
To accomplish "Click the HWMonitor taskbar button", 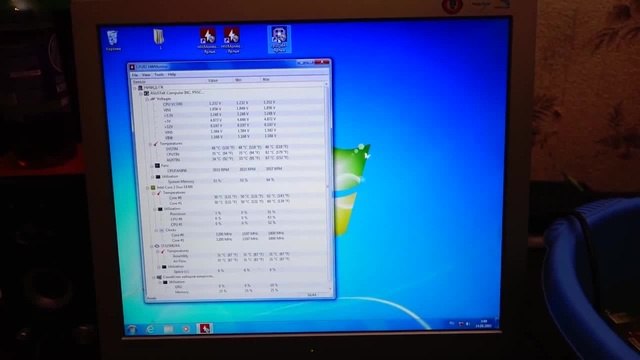I will 205,329.
